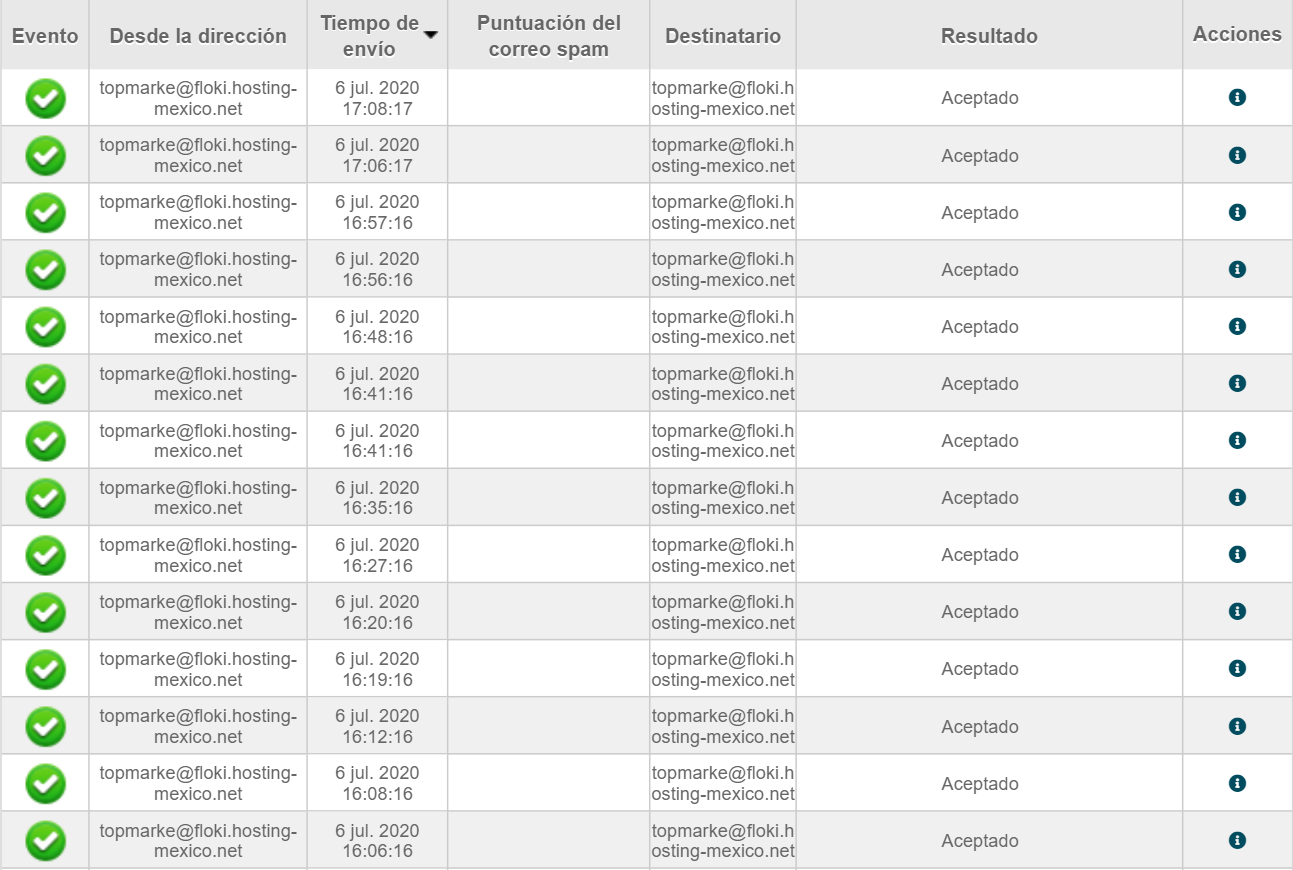Screen dimensions: 1293x870
Task: Click info icon in 16:06:16 row
Action: tap(1237, 840)
